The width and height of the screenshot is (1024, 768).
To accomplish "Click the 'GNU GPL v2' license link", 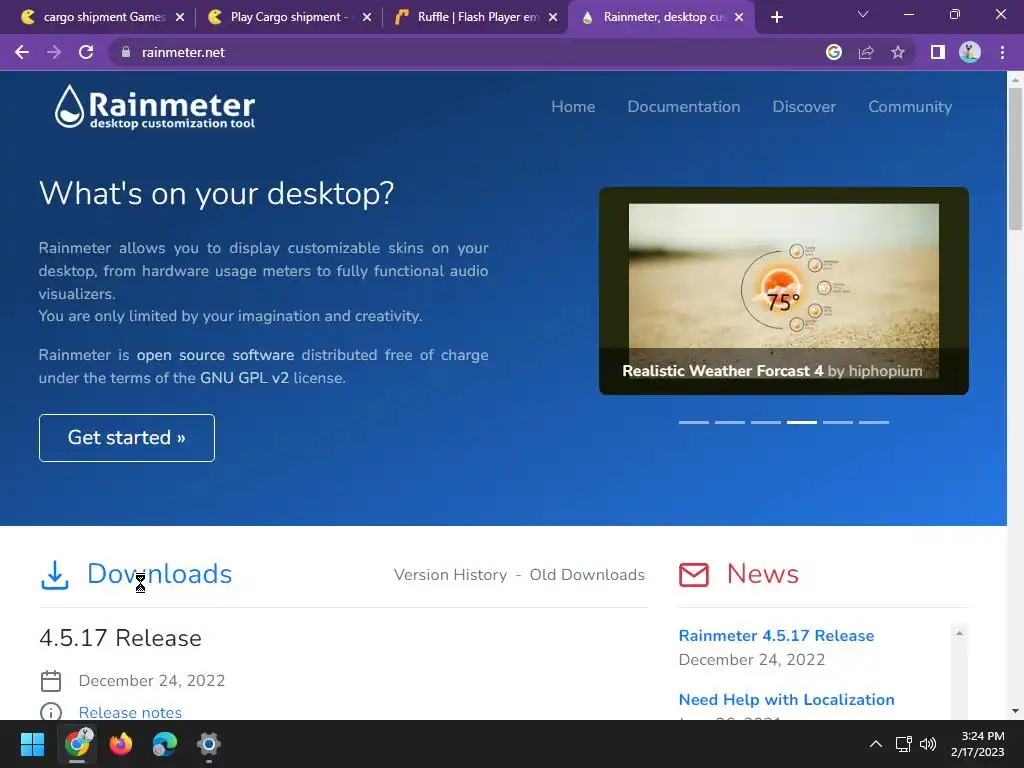I will 244,377.
